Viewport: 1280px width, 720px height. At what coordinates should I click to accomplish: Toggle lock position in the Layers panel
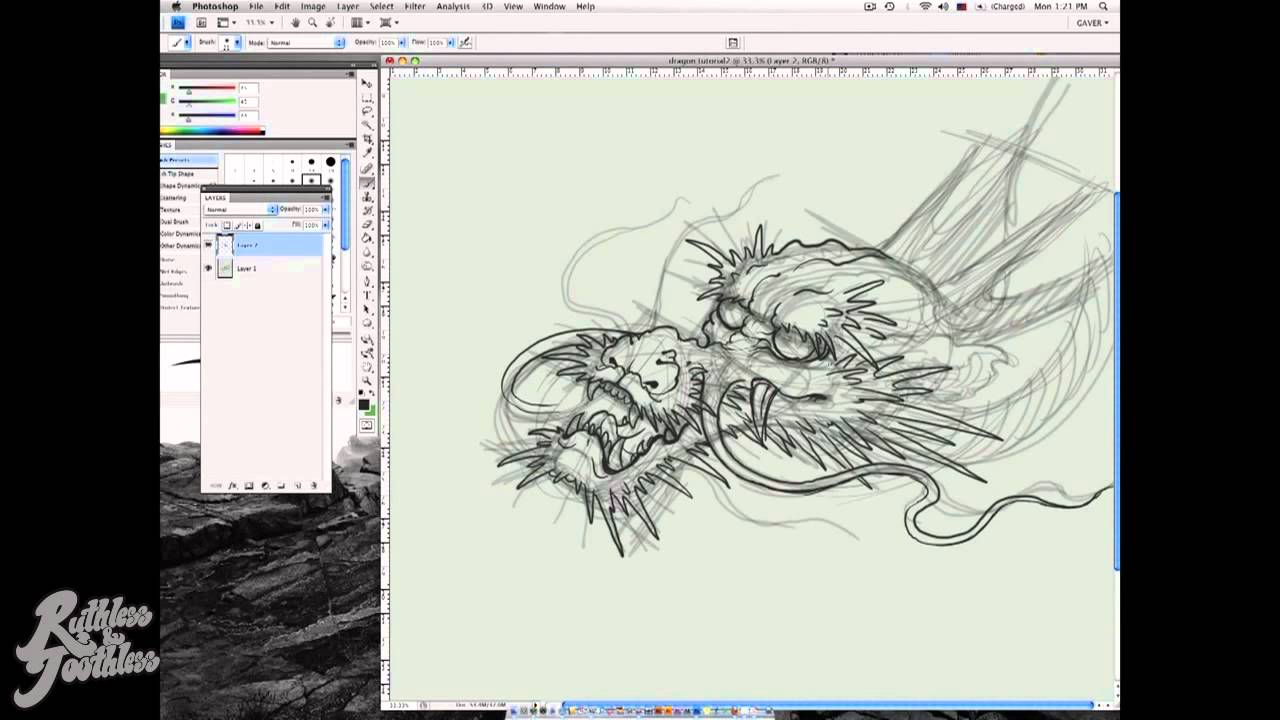pos(247,225)
